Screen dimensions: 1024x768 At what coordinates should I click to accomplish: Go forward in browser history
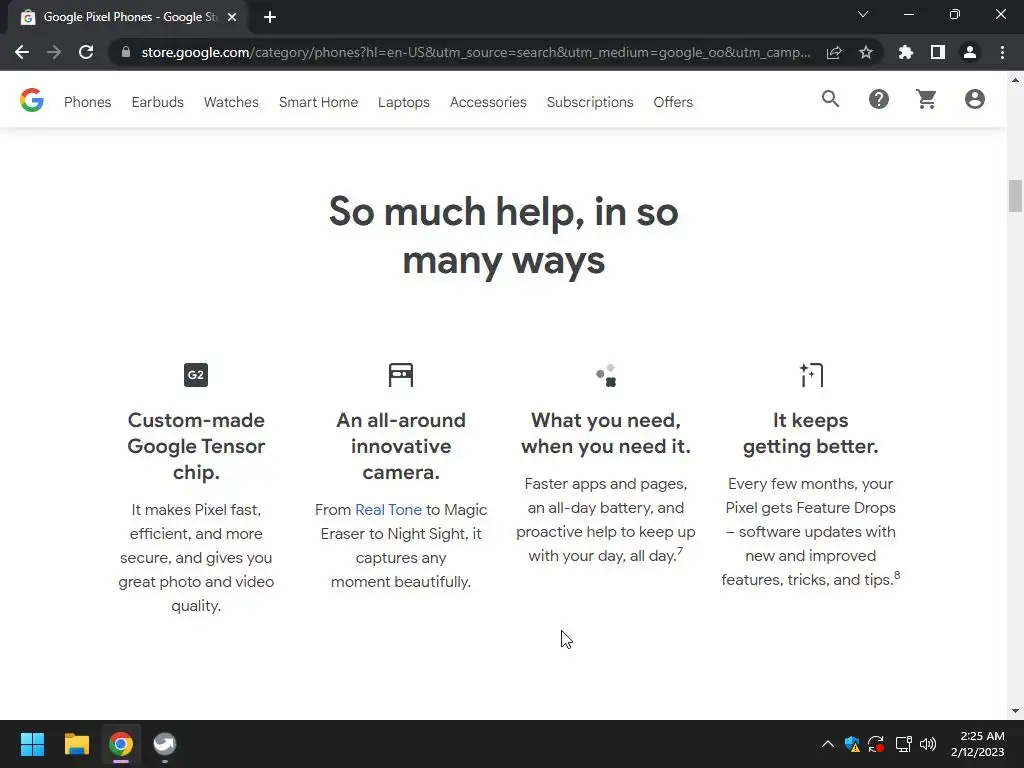coord(54,52)
